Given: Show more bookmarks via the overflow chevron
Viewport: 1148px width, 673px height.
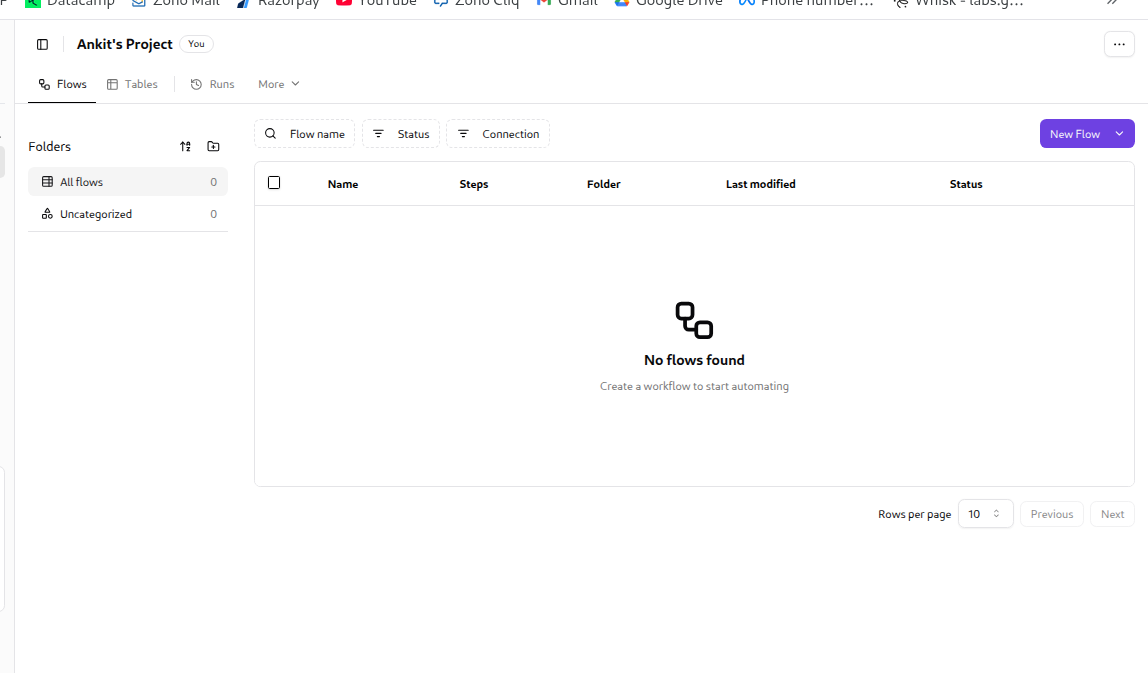Looking at the screenshot, I should pyautogui.click(x=1111, y=3).
